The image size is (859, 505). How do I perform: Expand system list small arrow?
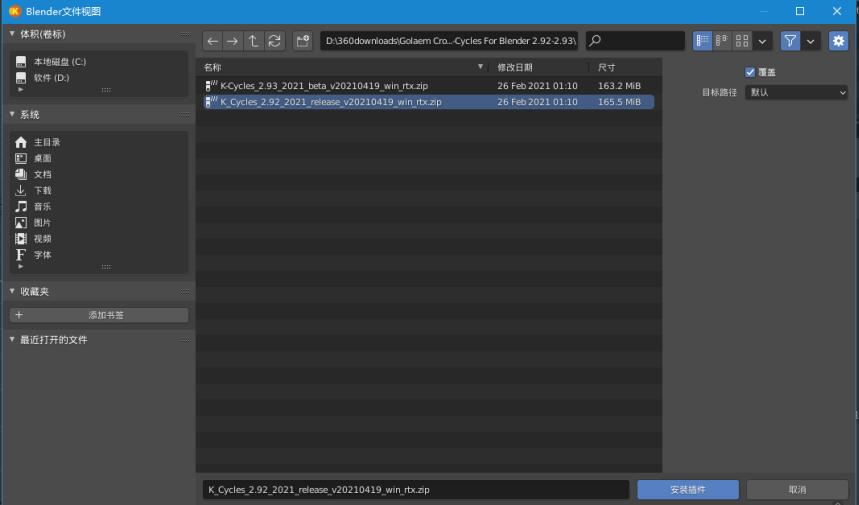pos(21,267)
